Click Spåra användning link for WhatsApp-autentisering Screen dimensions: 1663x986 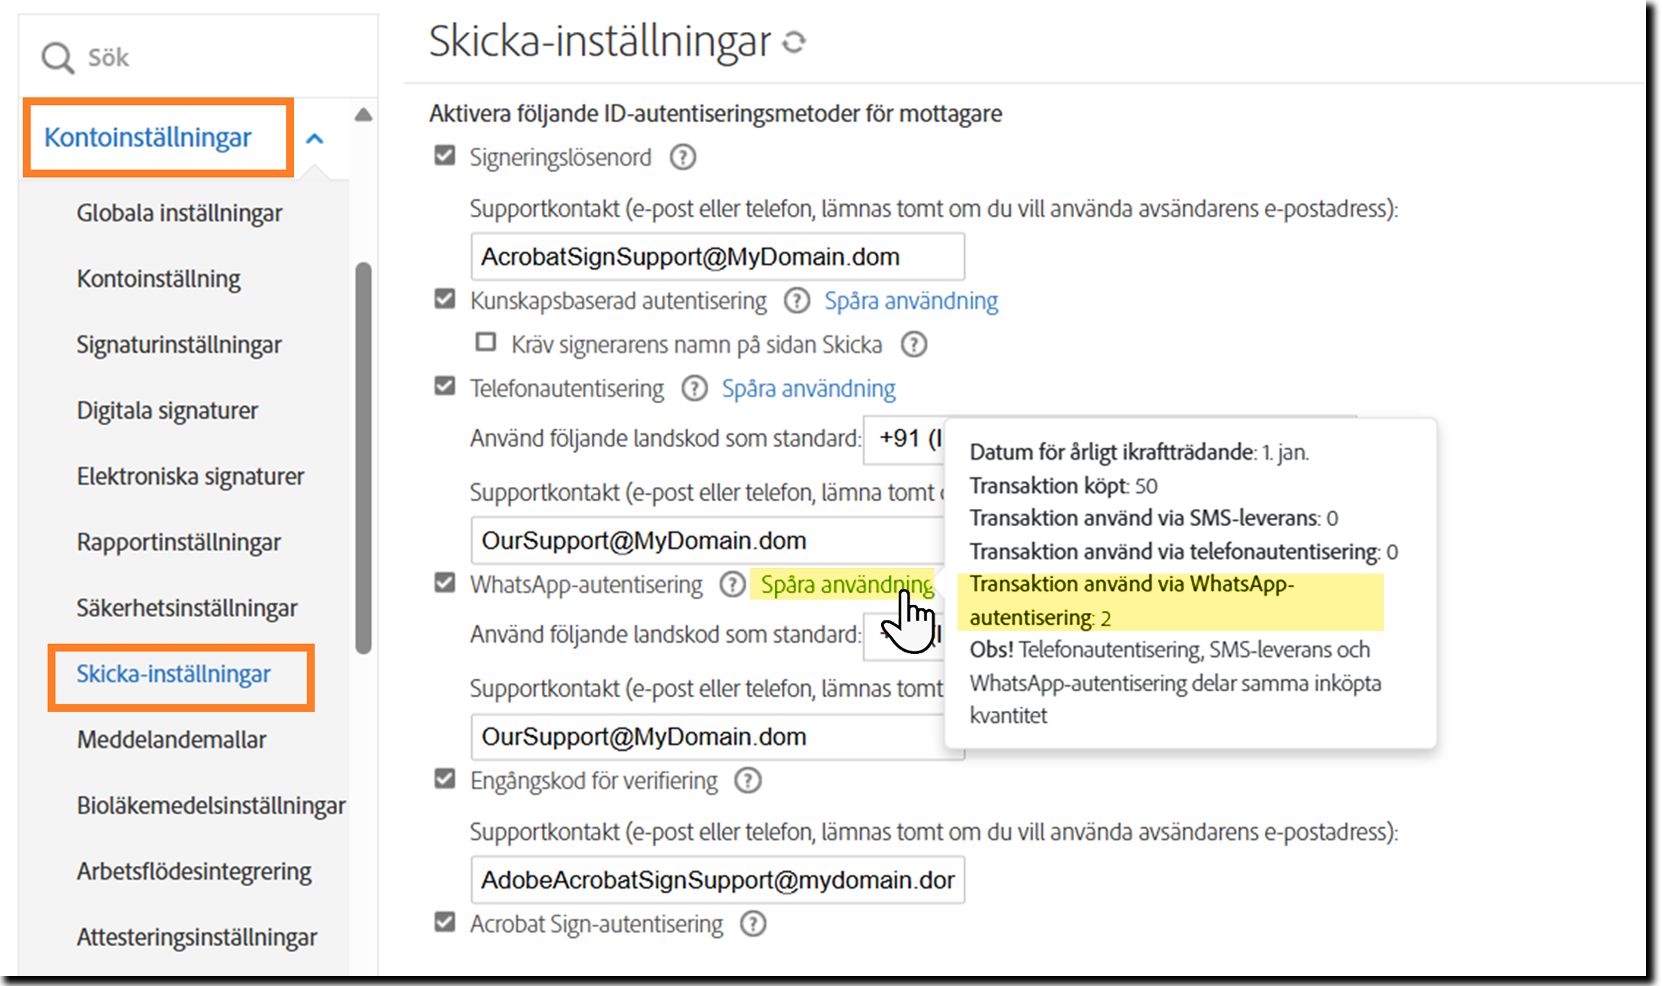pos(847,585)
